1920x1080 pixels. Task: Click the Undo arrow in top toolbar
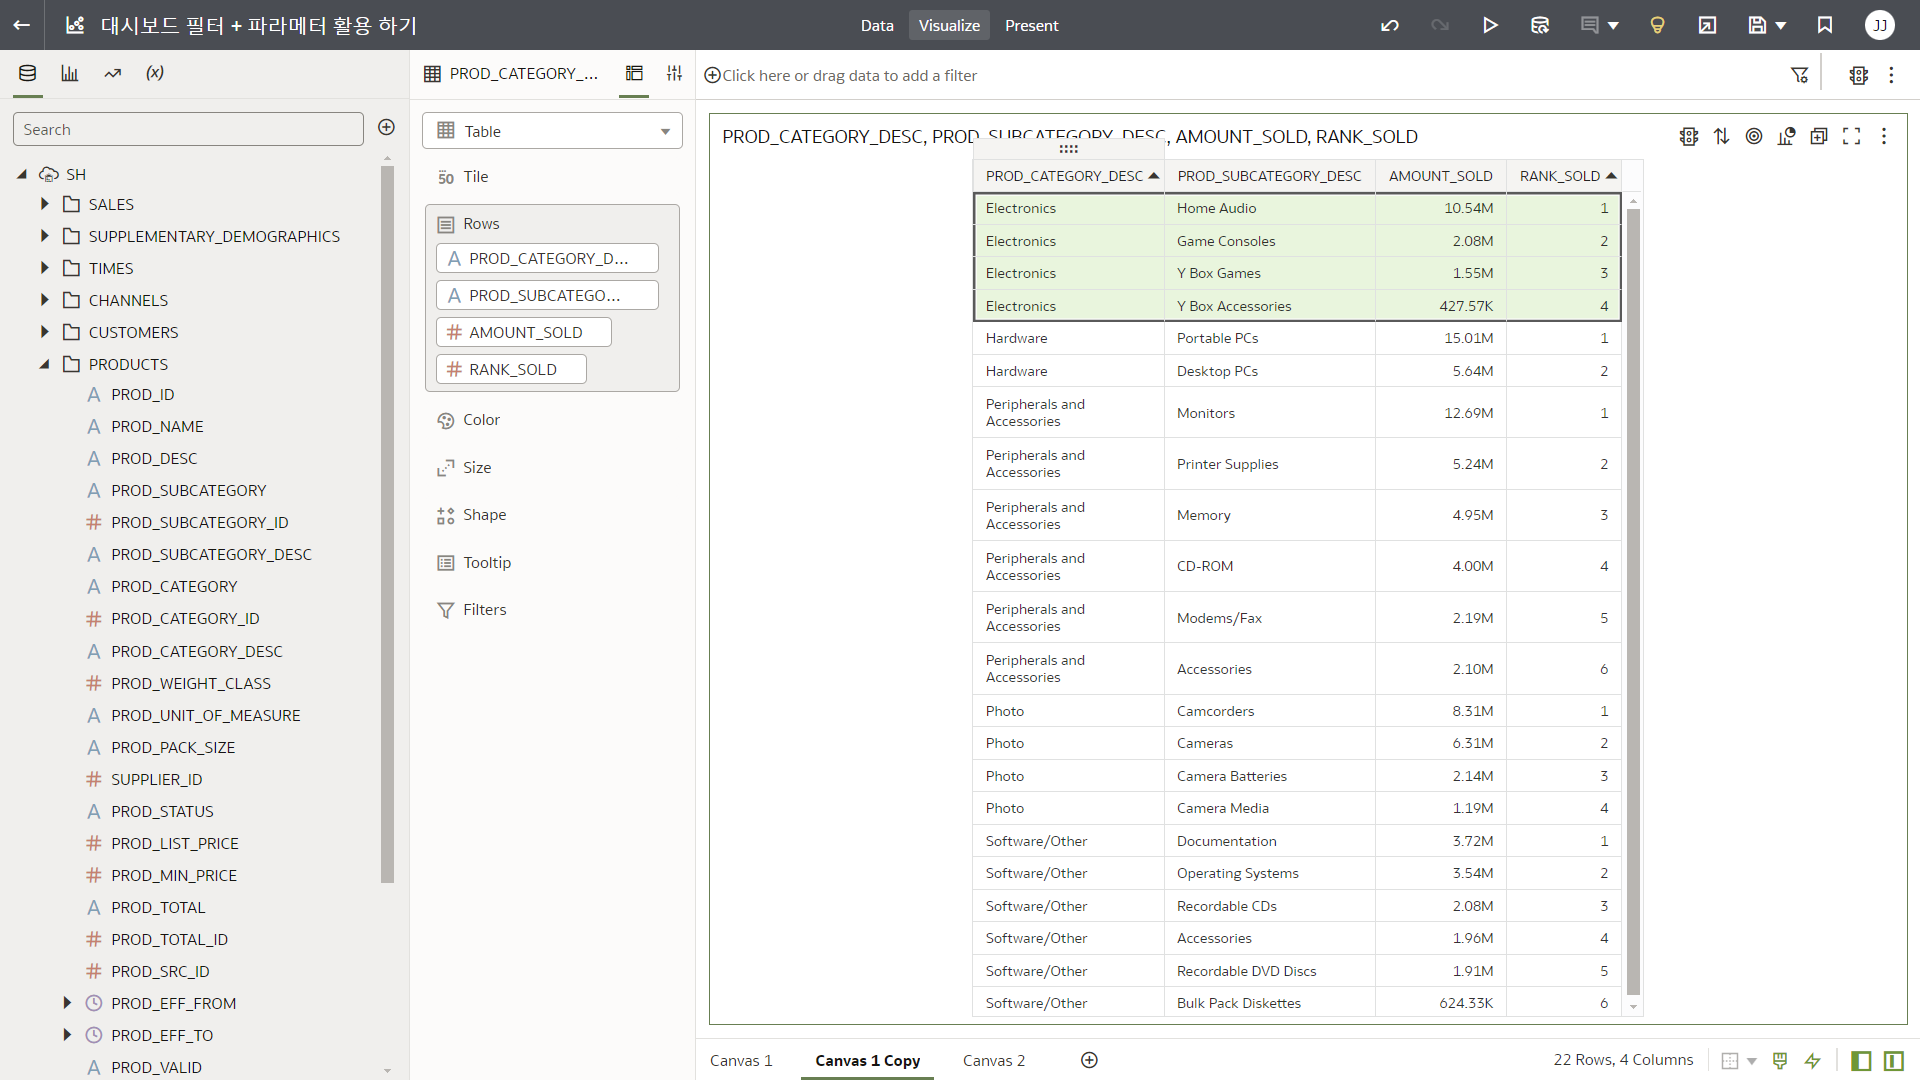(x=1390, y=25)
